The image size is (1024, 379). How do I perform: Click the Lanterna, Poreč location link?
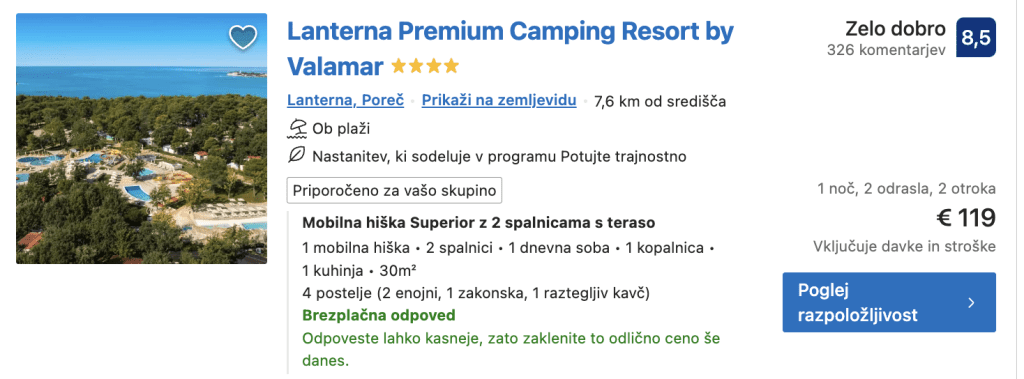tap(345, 101)
